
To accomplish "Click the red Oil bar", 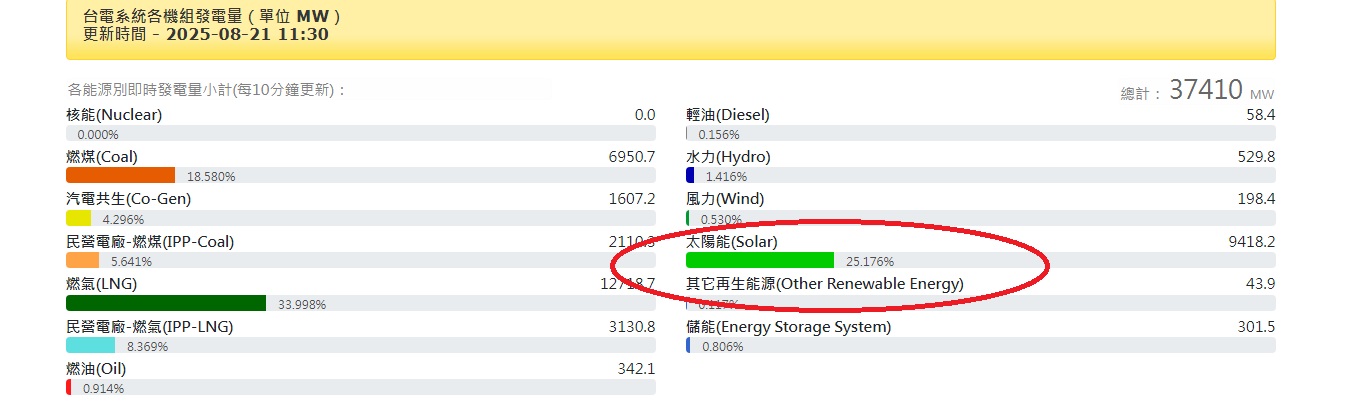I will pos(68,387).
